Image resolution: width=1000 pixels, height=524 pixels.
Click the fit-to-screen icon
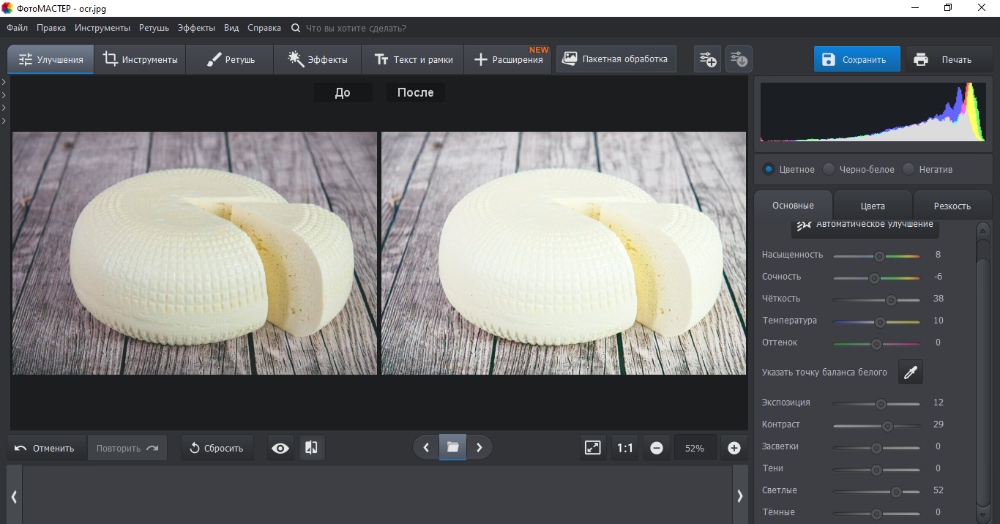pyautogui.click(x=592, y=448)
